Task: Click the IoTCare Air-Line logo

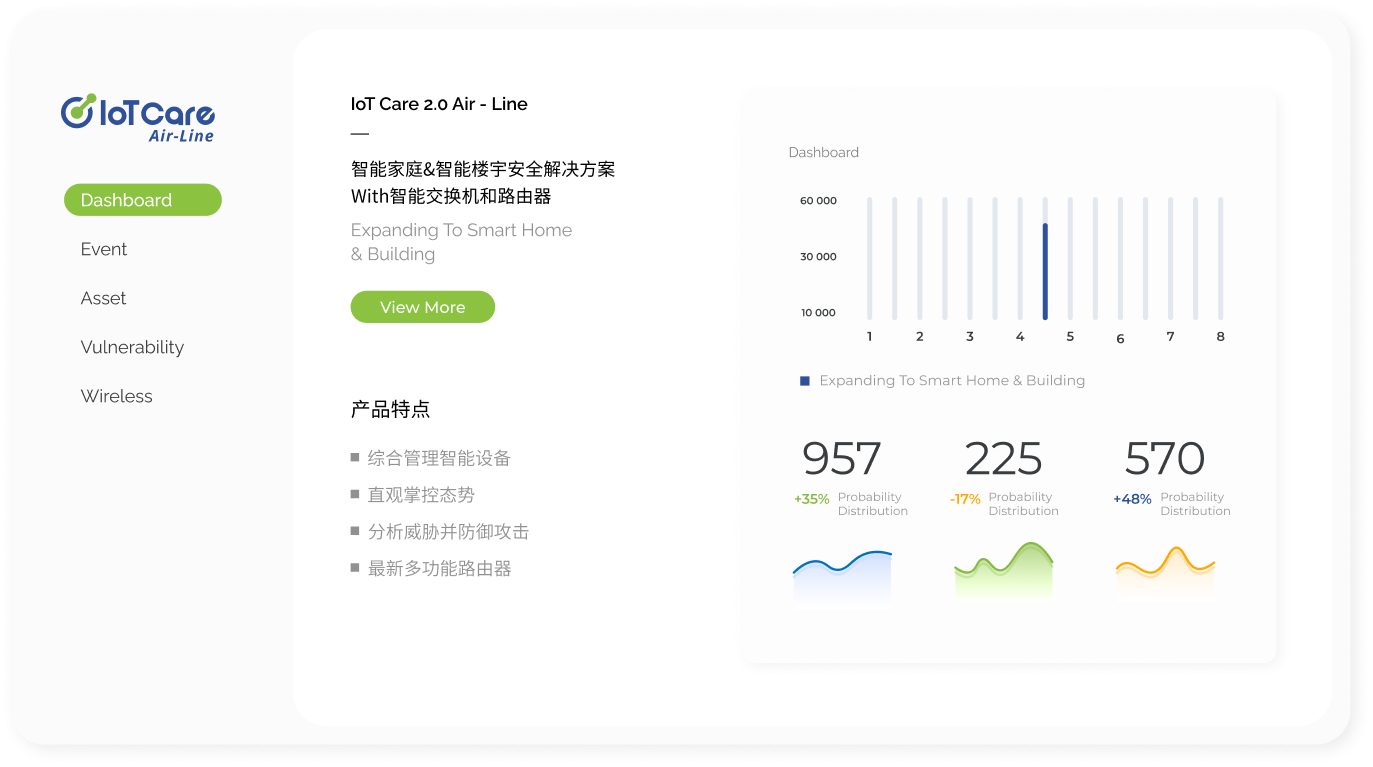Action: [x=138, y=119]
